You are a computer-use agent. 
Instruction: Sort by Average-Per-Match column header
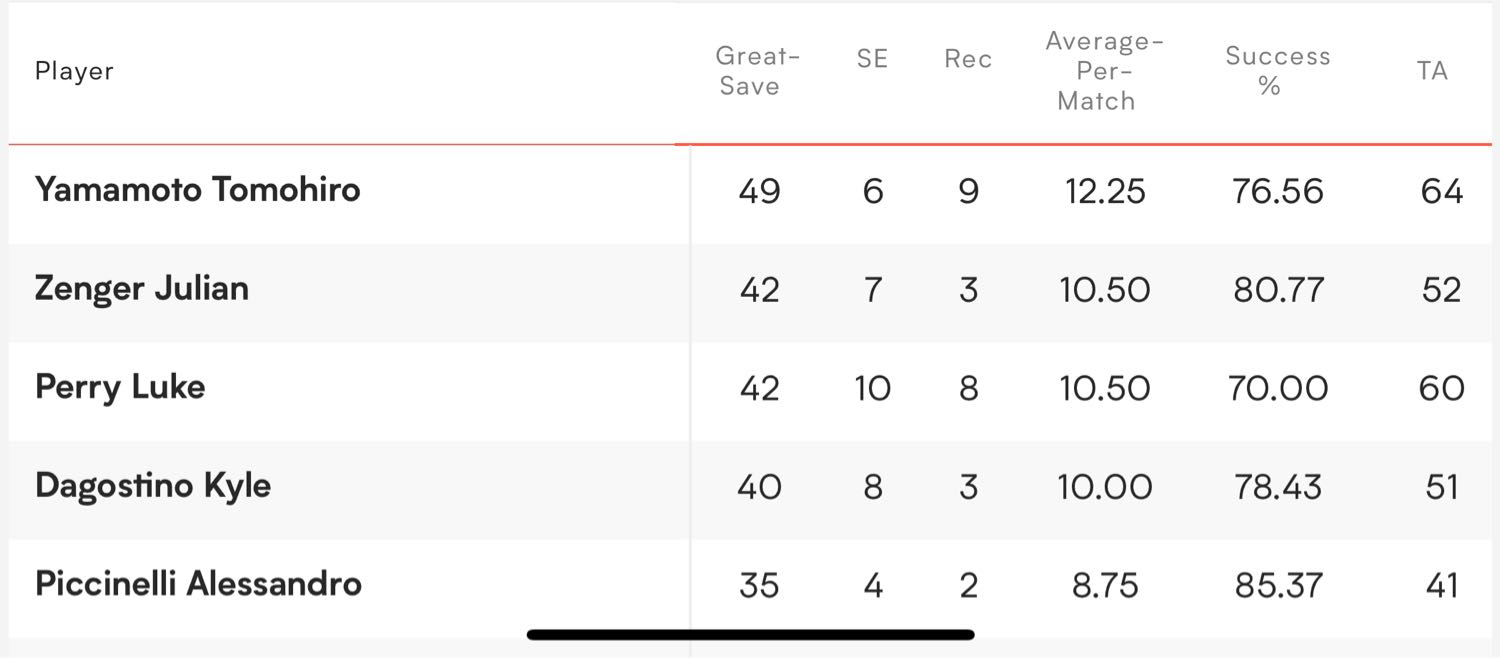1104,71
